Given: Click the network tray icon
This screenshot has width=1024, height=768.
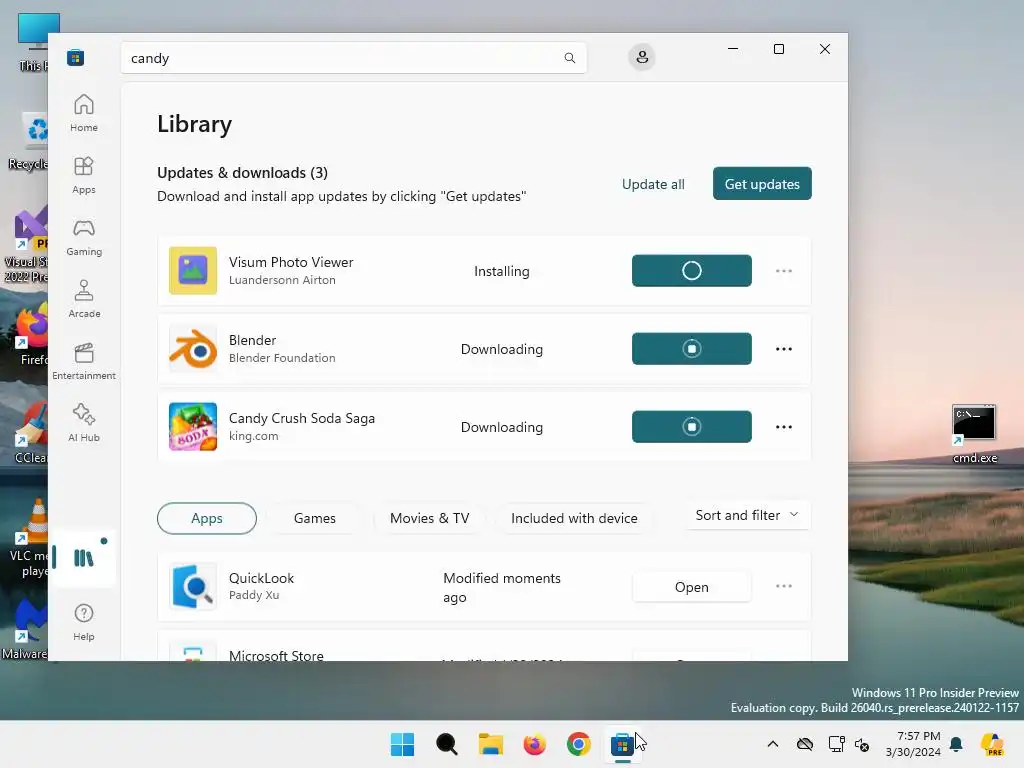Looking at the screenshot, I should point(836,744).
